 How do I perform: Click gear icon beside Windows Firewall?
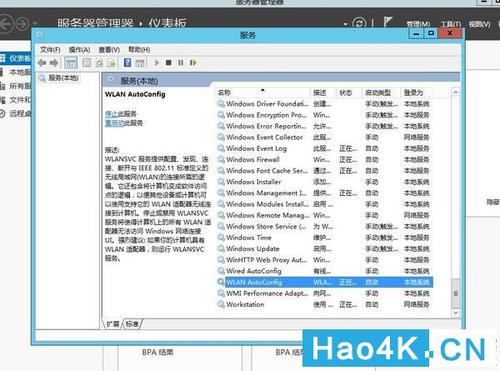tap(221, 159)
